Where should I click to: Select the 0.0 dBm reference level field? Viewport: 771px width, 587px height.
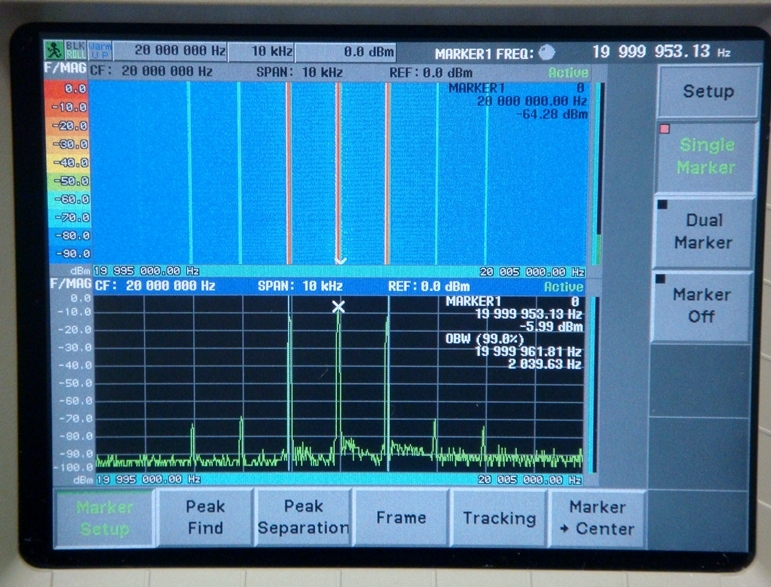click(346, 52)
